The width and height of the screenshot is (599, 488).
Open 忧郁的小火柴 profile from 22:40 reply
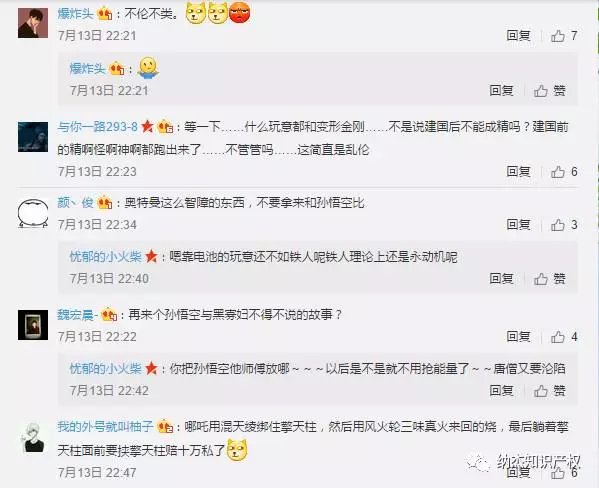click(106, 257)
